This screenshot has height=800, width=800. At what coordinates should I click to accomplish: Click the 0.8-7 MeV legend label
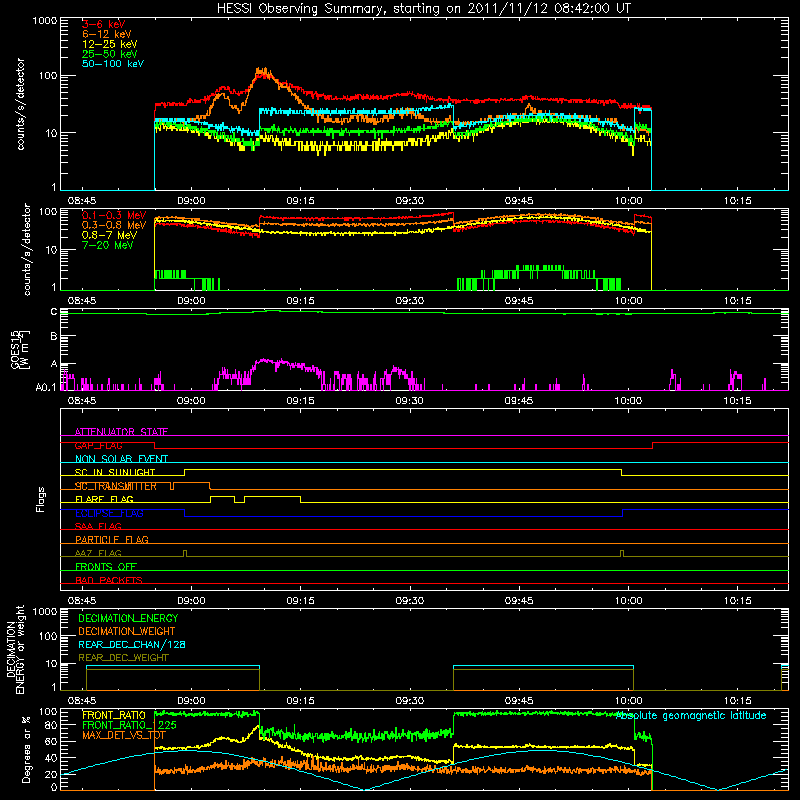(110, 235)
